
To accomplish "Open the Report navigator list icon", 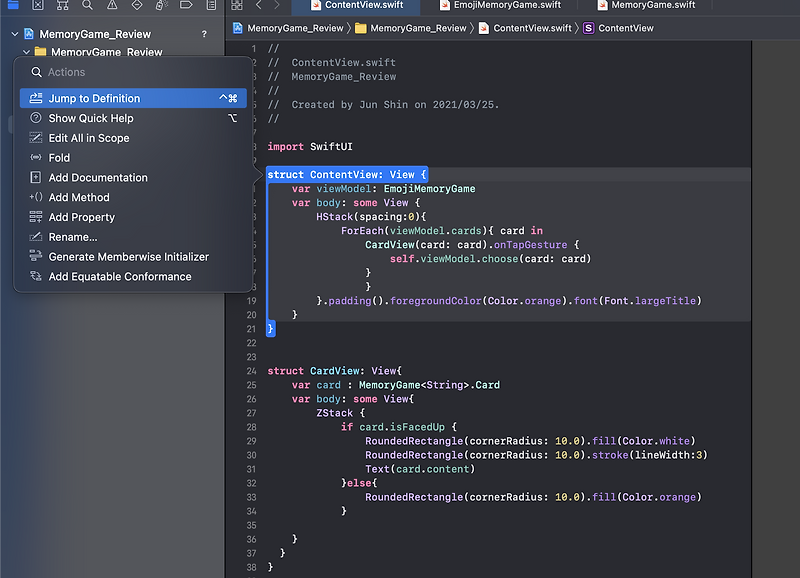I will click(212, 8).
